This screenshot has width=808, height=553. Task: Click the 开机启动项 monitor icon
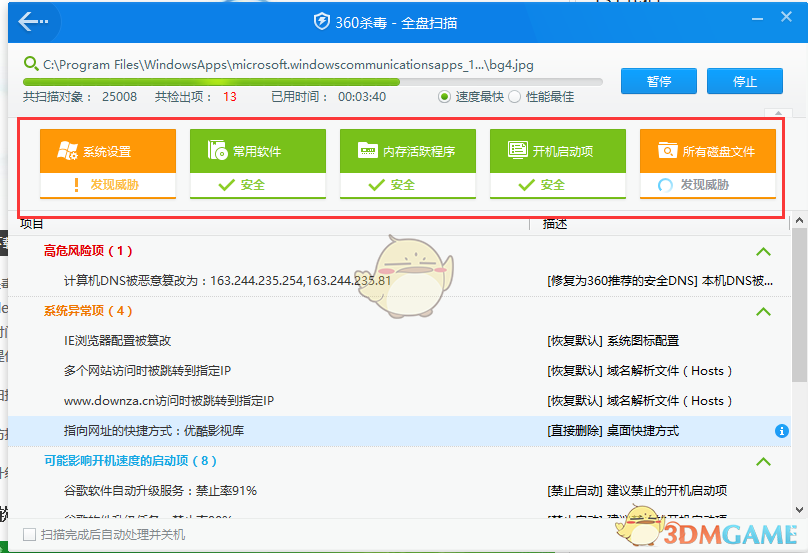518,150
